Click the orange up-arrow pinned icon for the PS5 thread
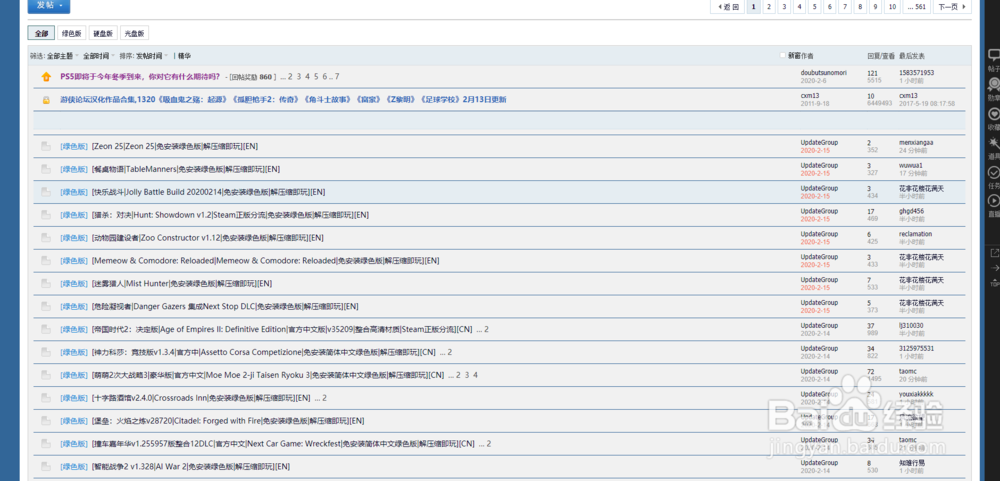This screenshot has width=1000, height=481. pos(46,77)
